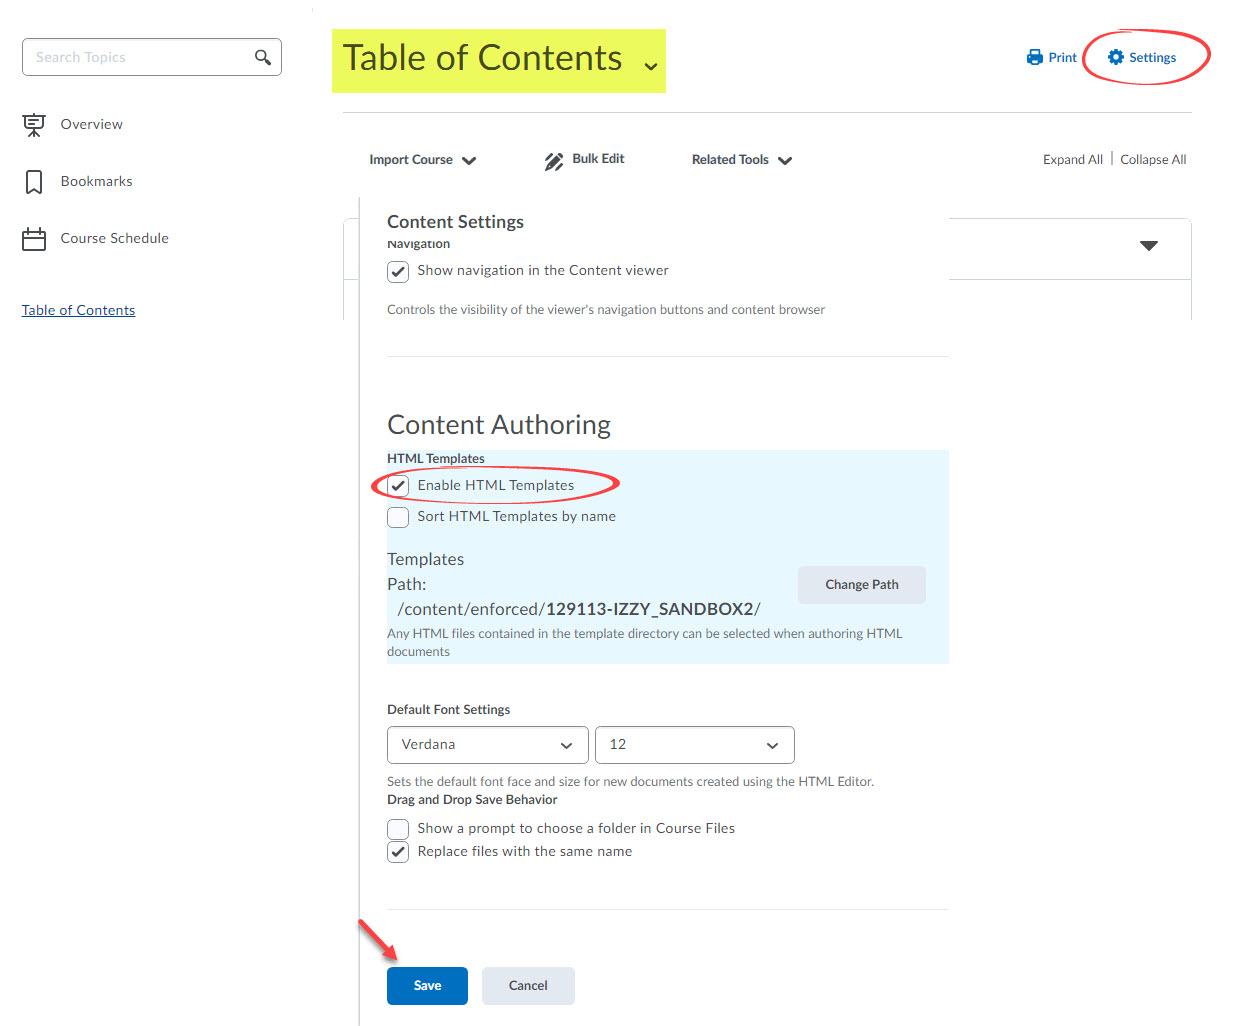Screen dimensions: 1240x1026
Task: Expand the module with the triangle arrow
Action: coord(1149,245)
